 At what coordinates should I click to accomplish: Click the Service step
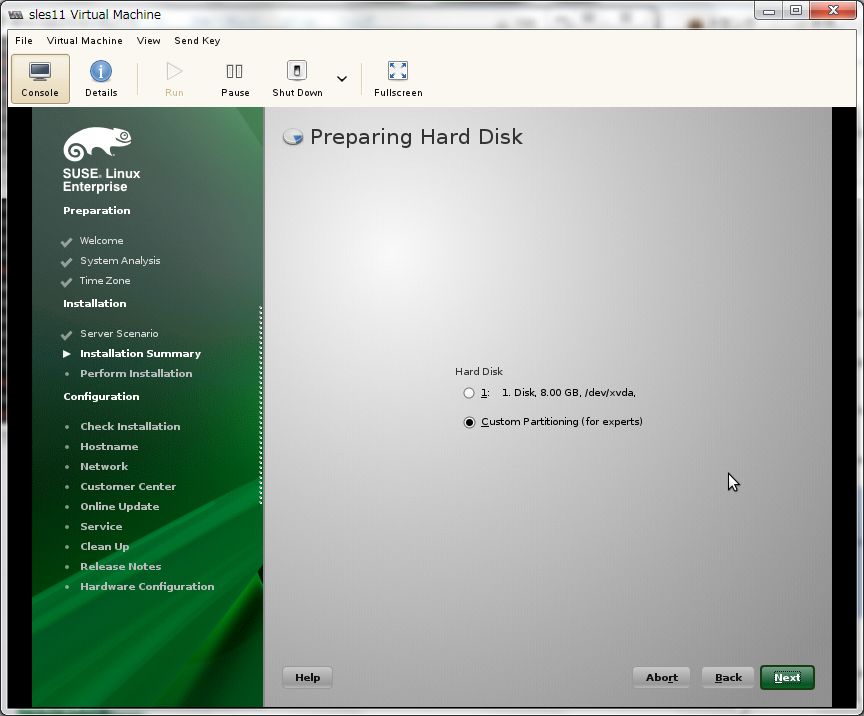pos(101,526)
